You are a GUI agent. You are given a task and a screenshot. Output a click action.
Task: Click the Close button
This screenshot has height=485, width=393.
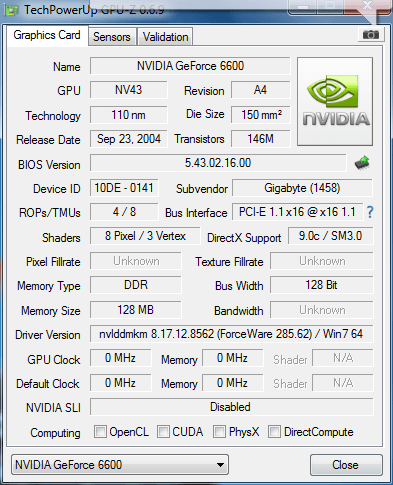coord(346,465)
